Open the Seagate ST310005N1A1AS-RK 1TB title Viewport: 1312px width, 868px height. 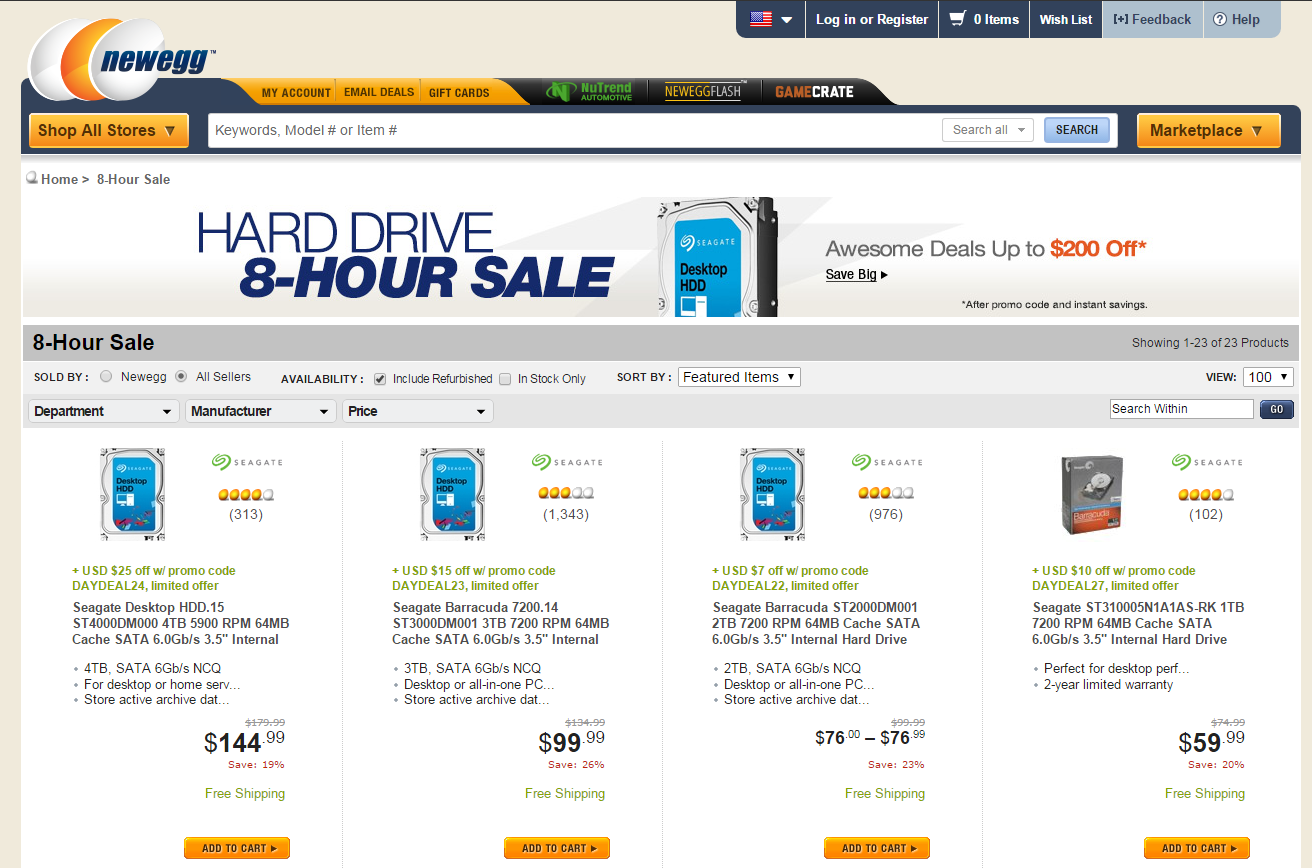point(1138,623)
